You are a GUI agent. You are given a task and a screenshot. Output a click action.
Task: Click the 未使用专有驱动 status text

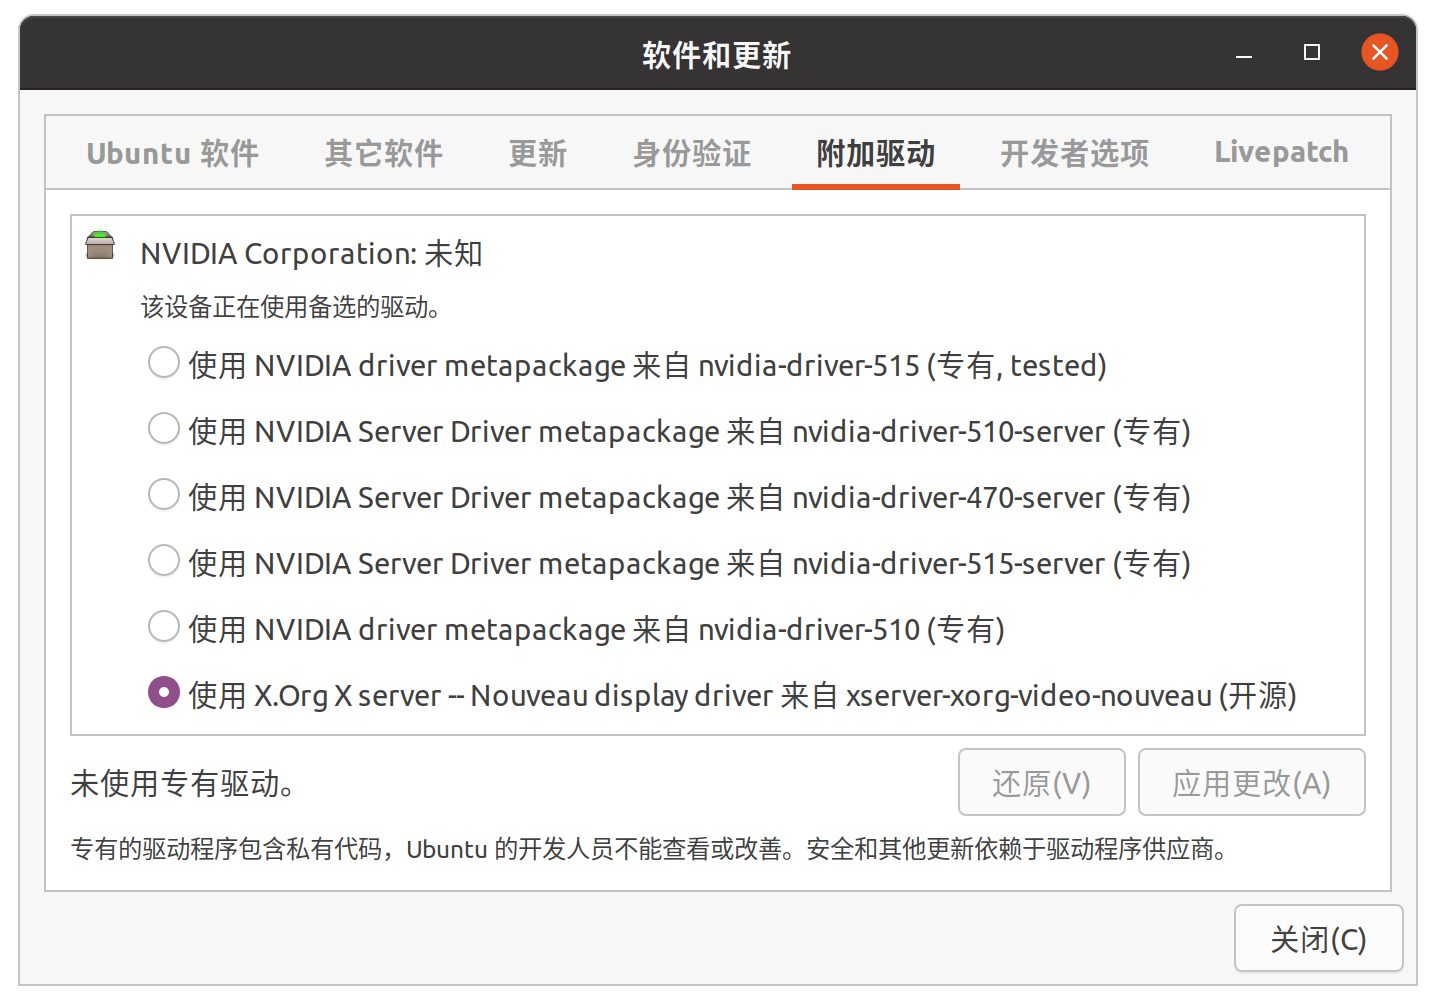pyautogui.click(x=183, y=784)
